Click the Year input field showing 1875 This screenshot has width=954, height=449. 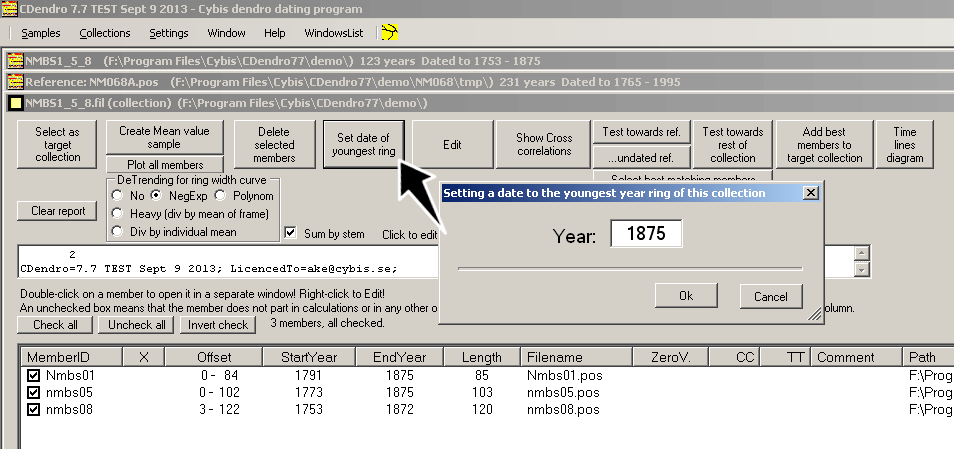646,234
